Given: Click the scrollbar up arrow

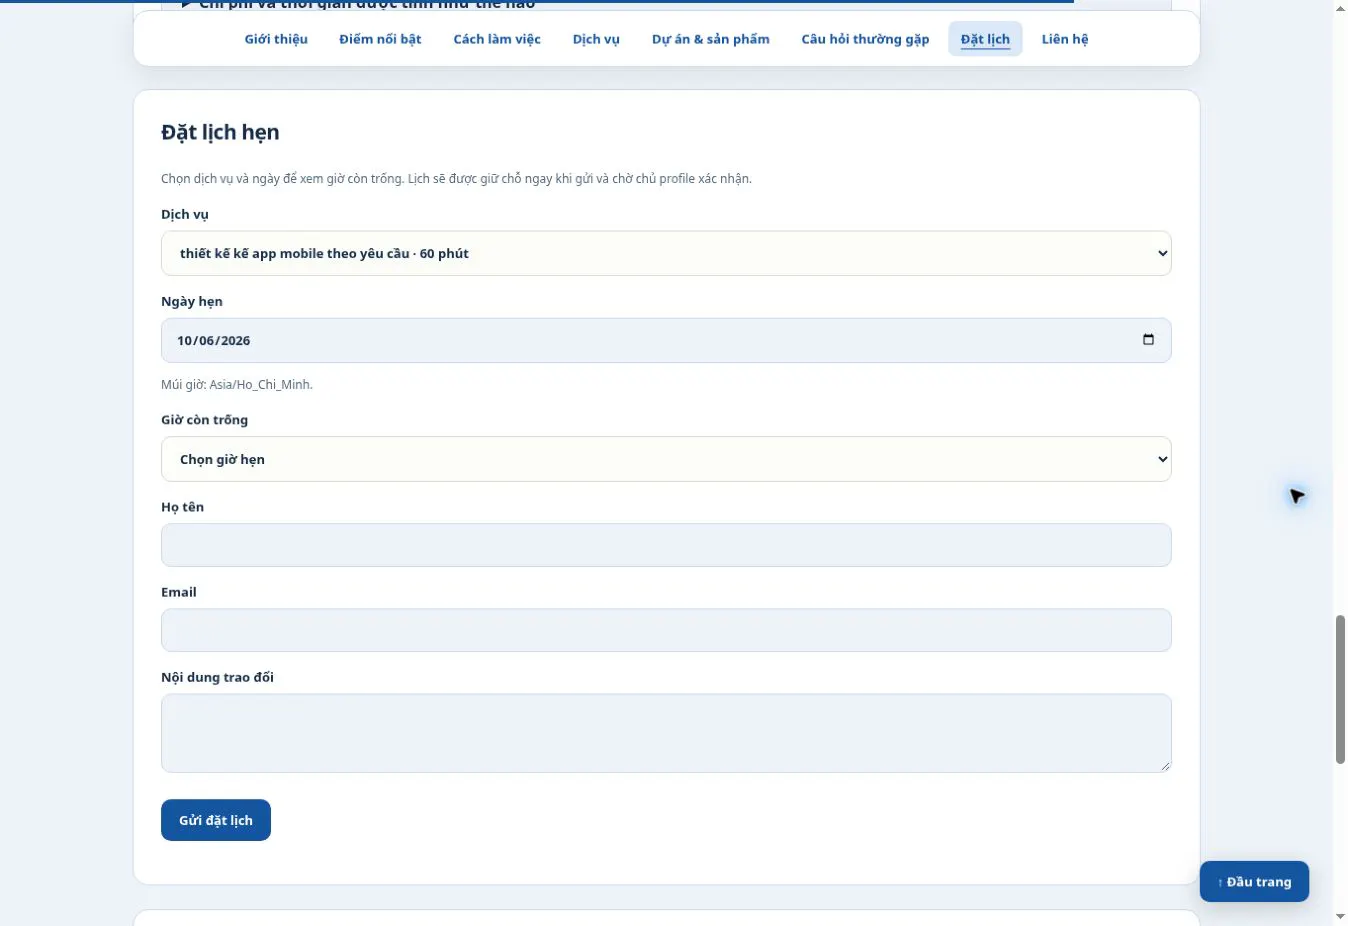Looking at the screenshot, I should click(1340, 8).
